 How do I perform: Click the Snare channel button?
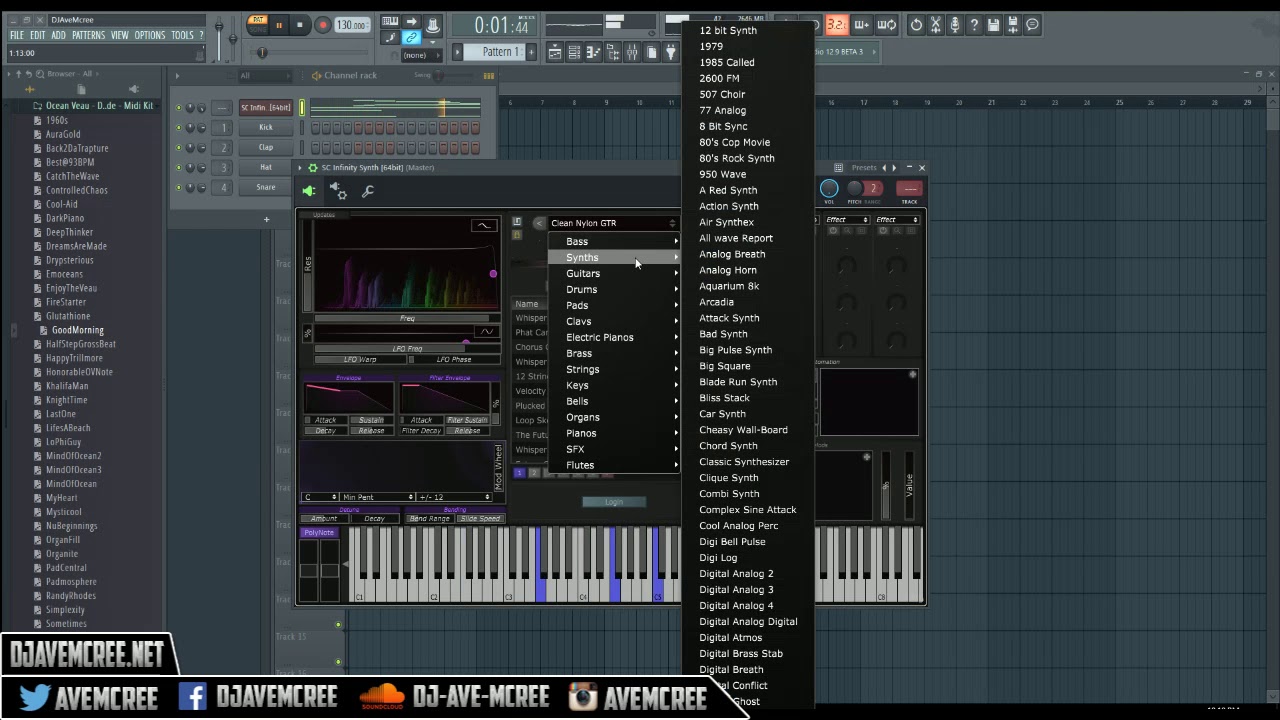point(265,187)
